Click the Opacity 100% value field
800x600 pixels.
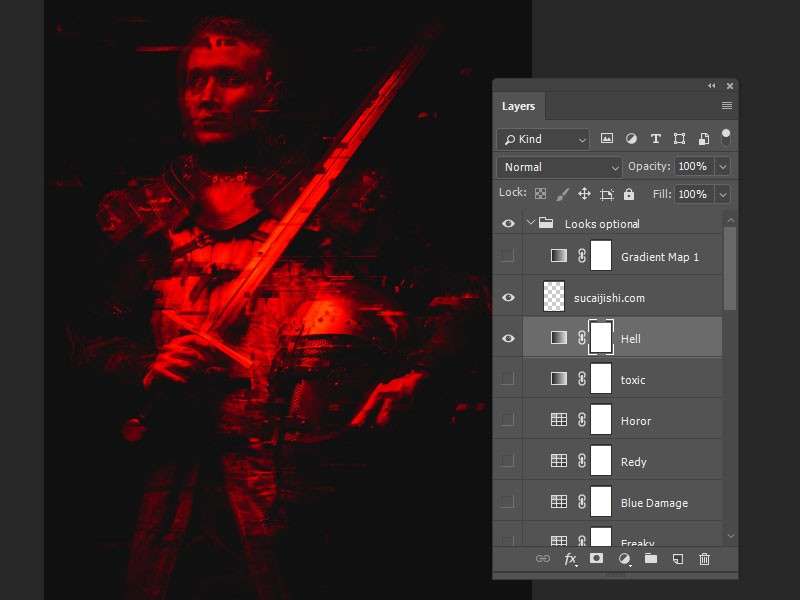click(x=694, y=167)
